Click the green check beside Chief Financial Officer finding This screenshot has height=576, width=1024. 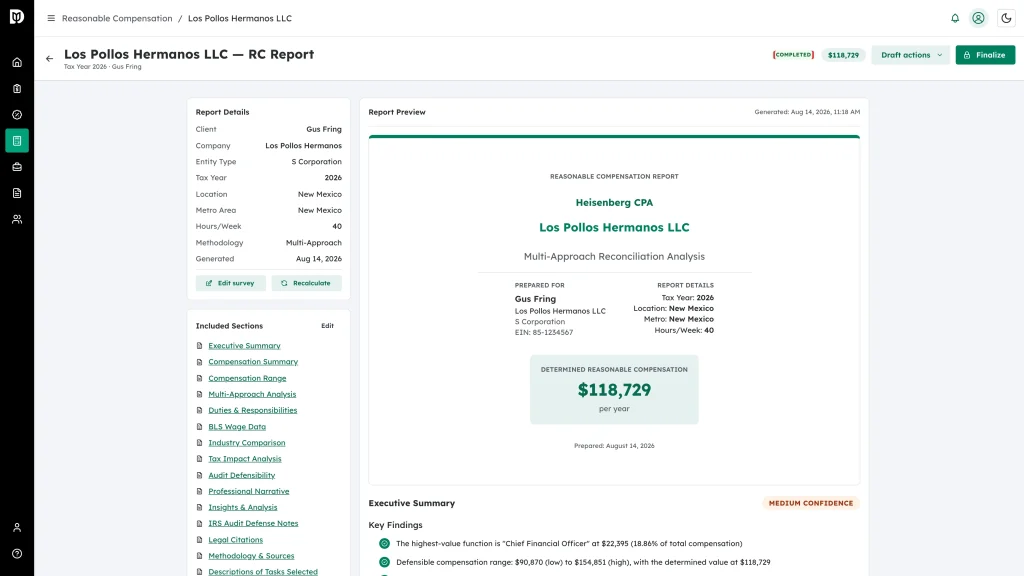click(384, 543)
